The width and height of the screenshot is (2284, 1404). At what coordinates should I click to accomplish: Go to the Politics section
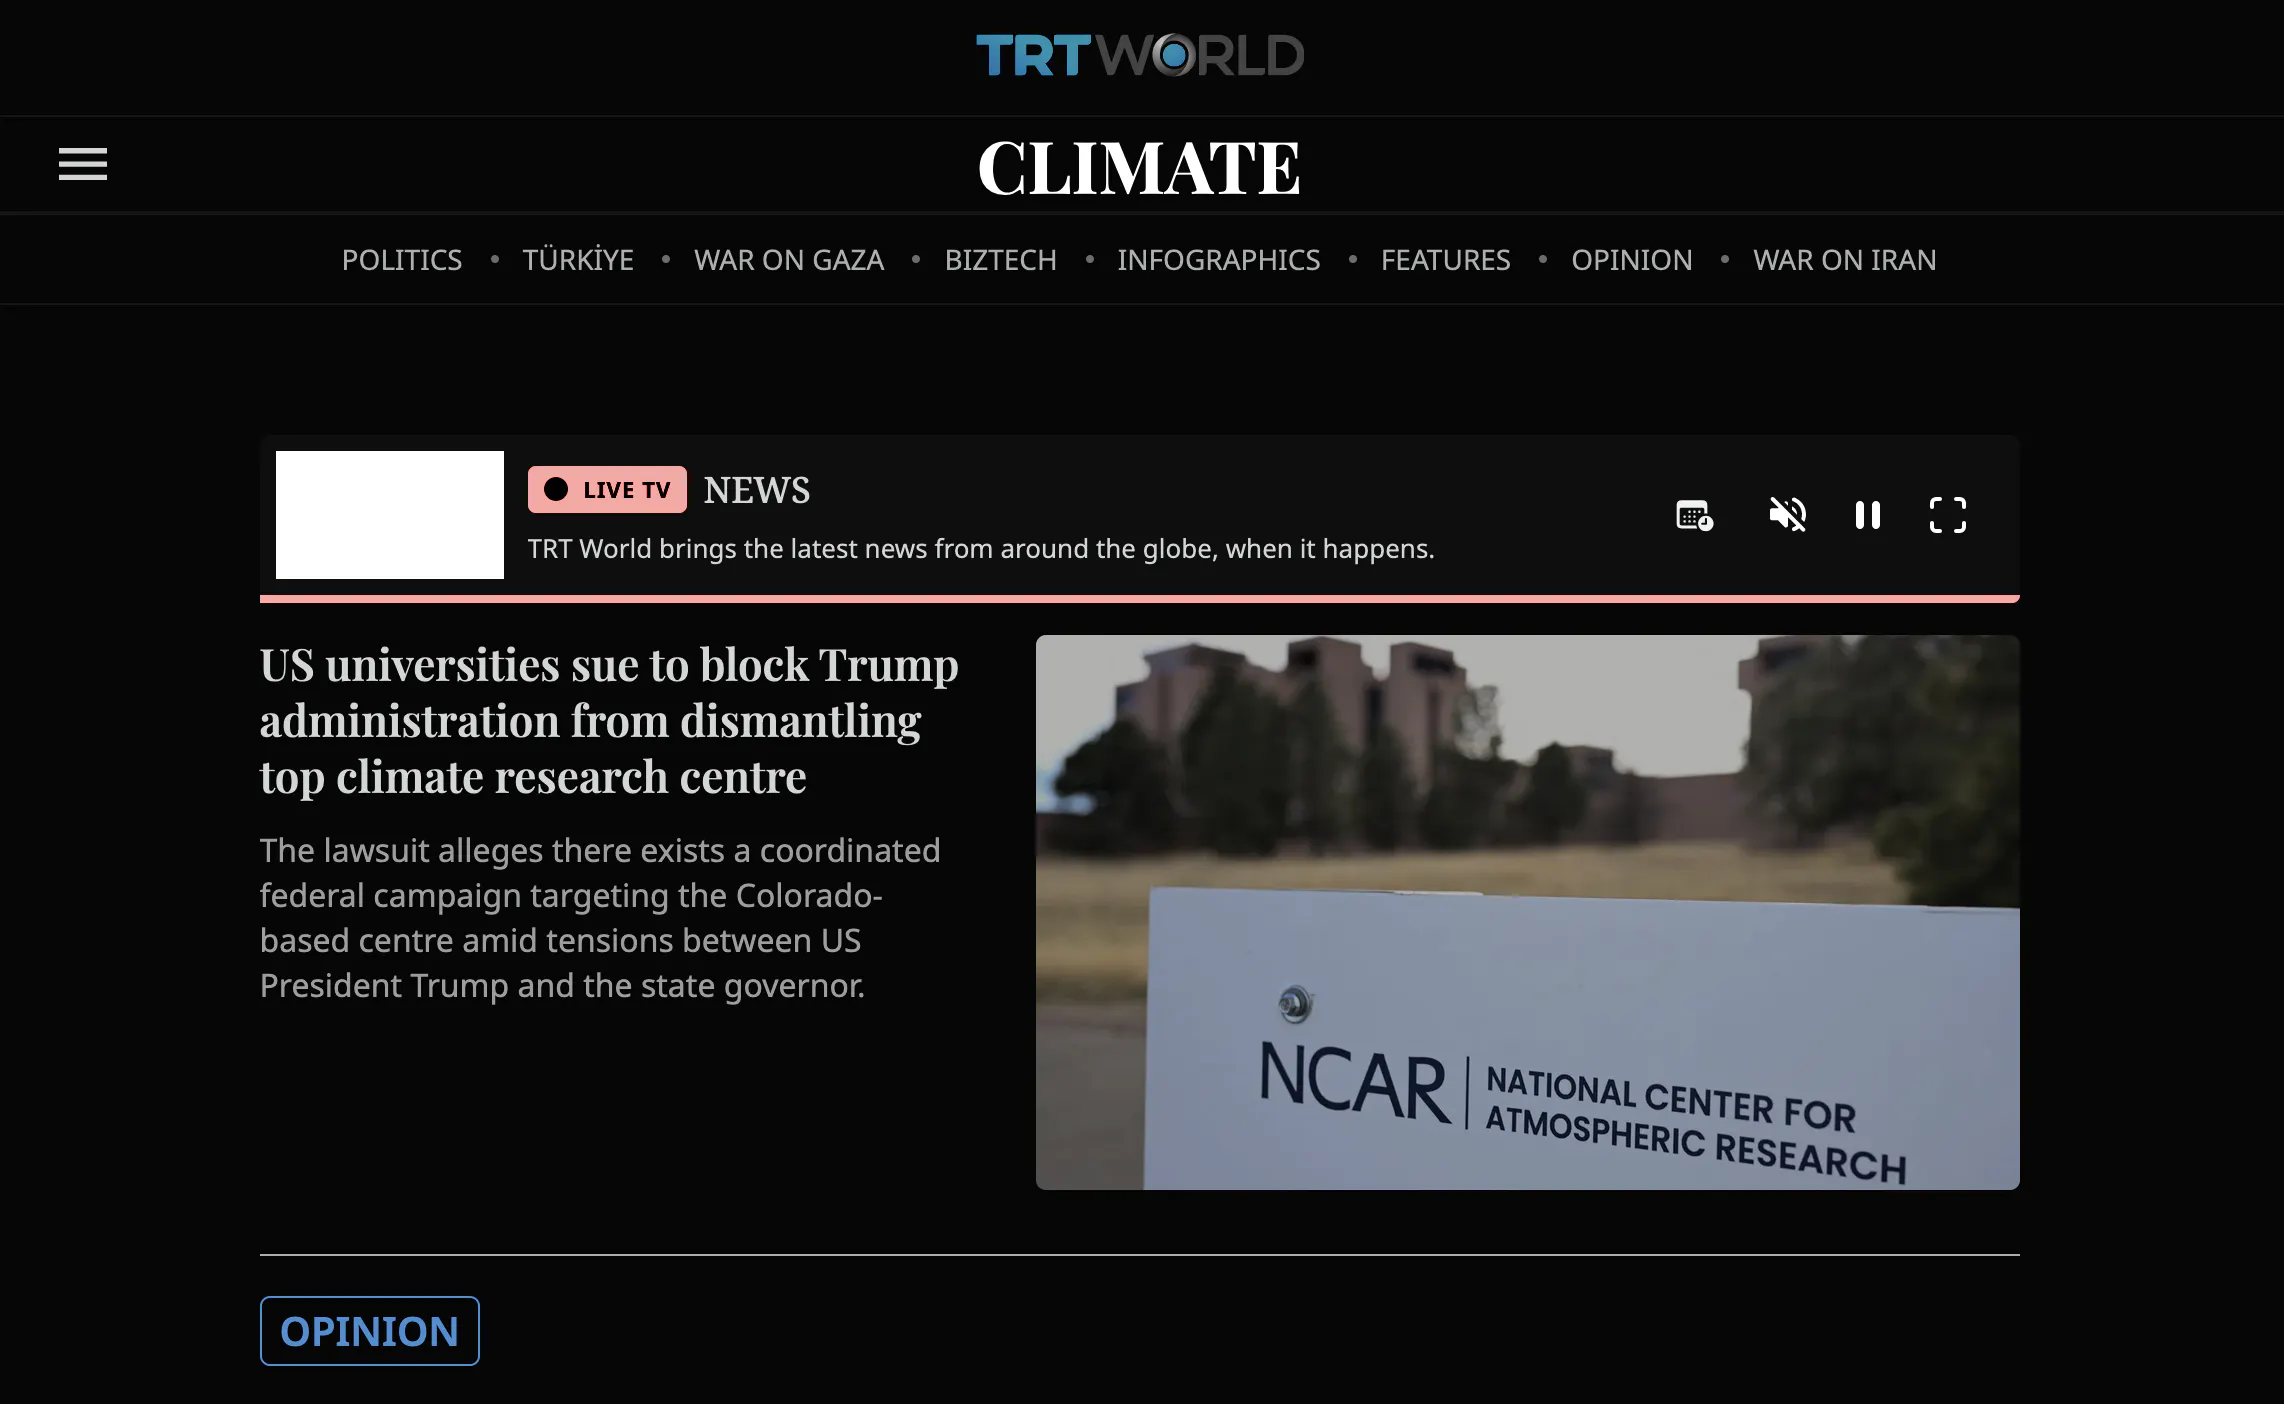click(x=402, y=260)
